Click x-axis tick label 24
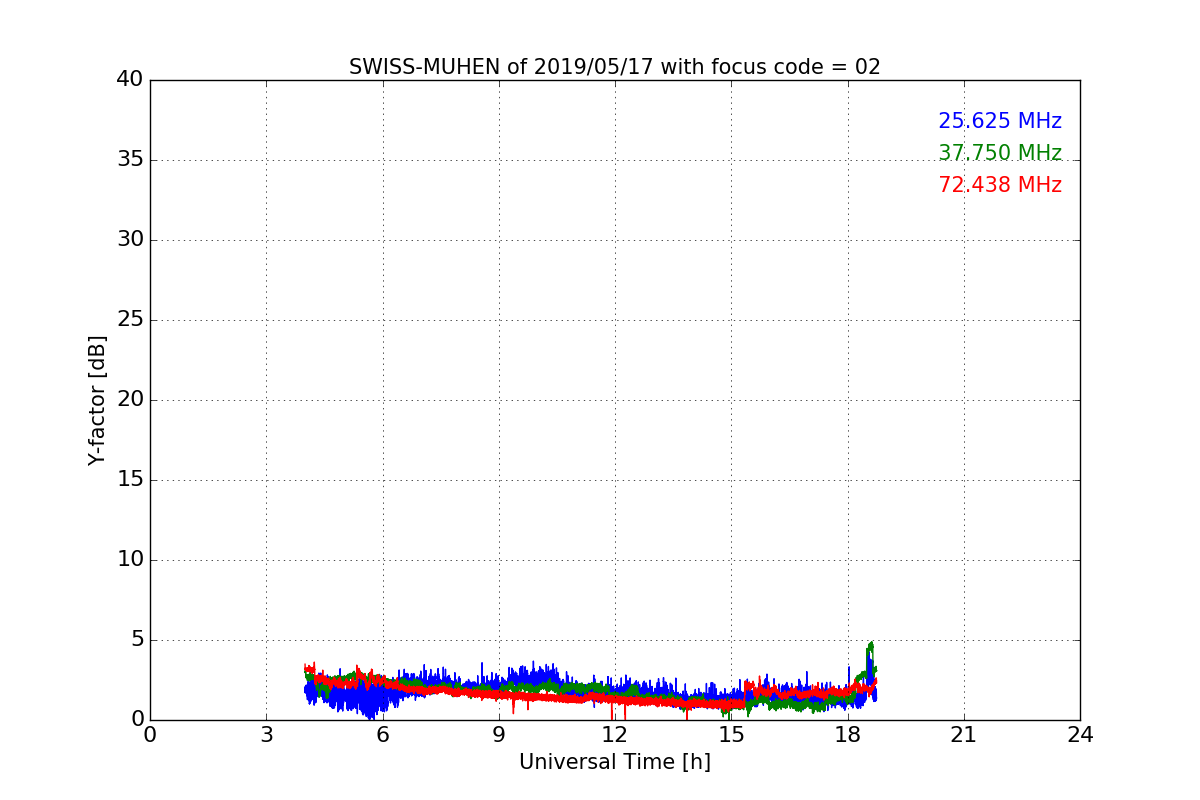Image resolution: width=1200 pixels, height=800 pixels. pos(1080,735)
